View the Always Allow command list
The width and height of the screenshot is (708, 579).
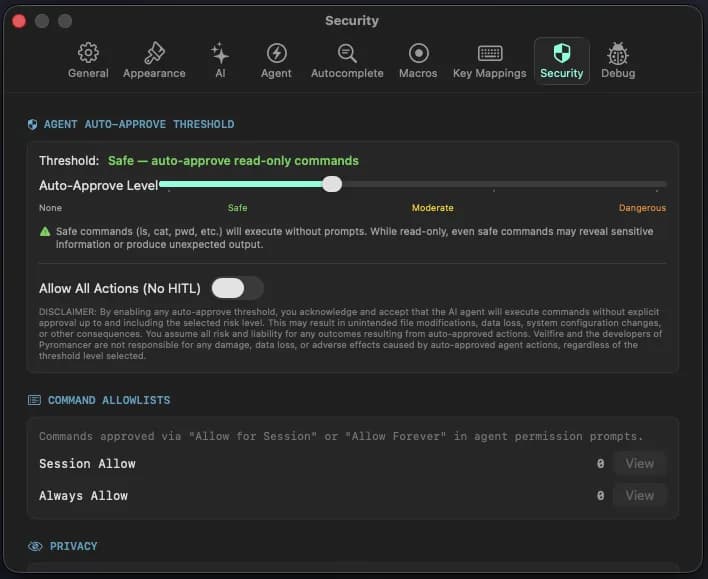639,495
